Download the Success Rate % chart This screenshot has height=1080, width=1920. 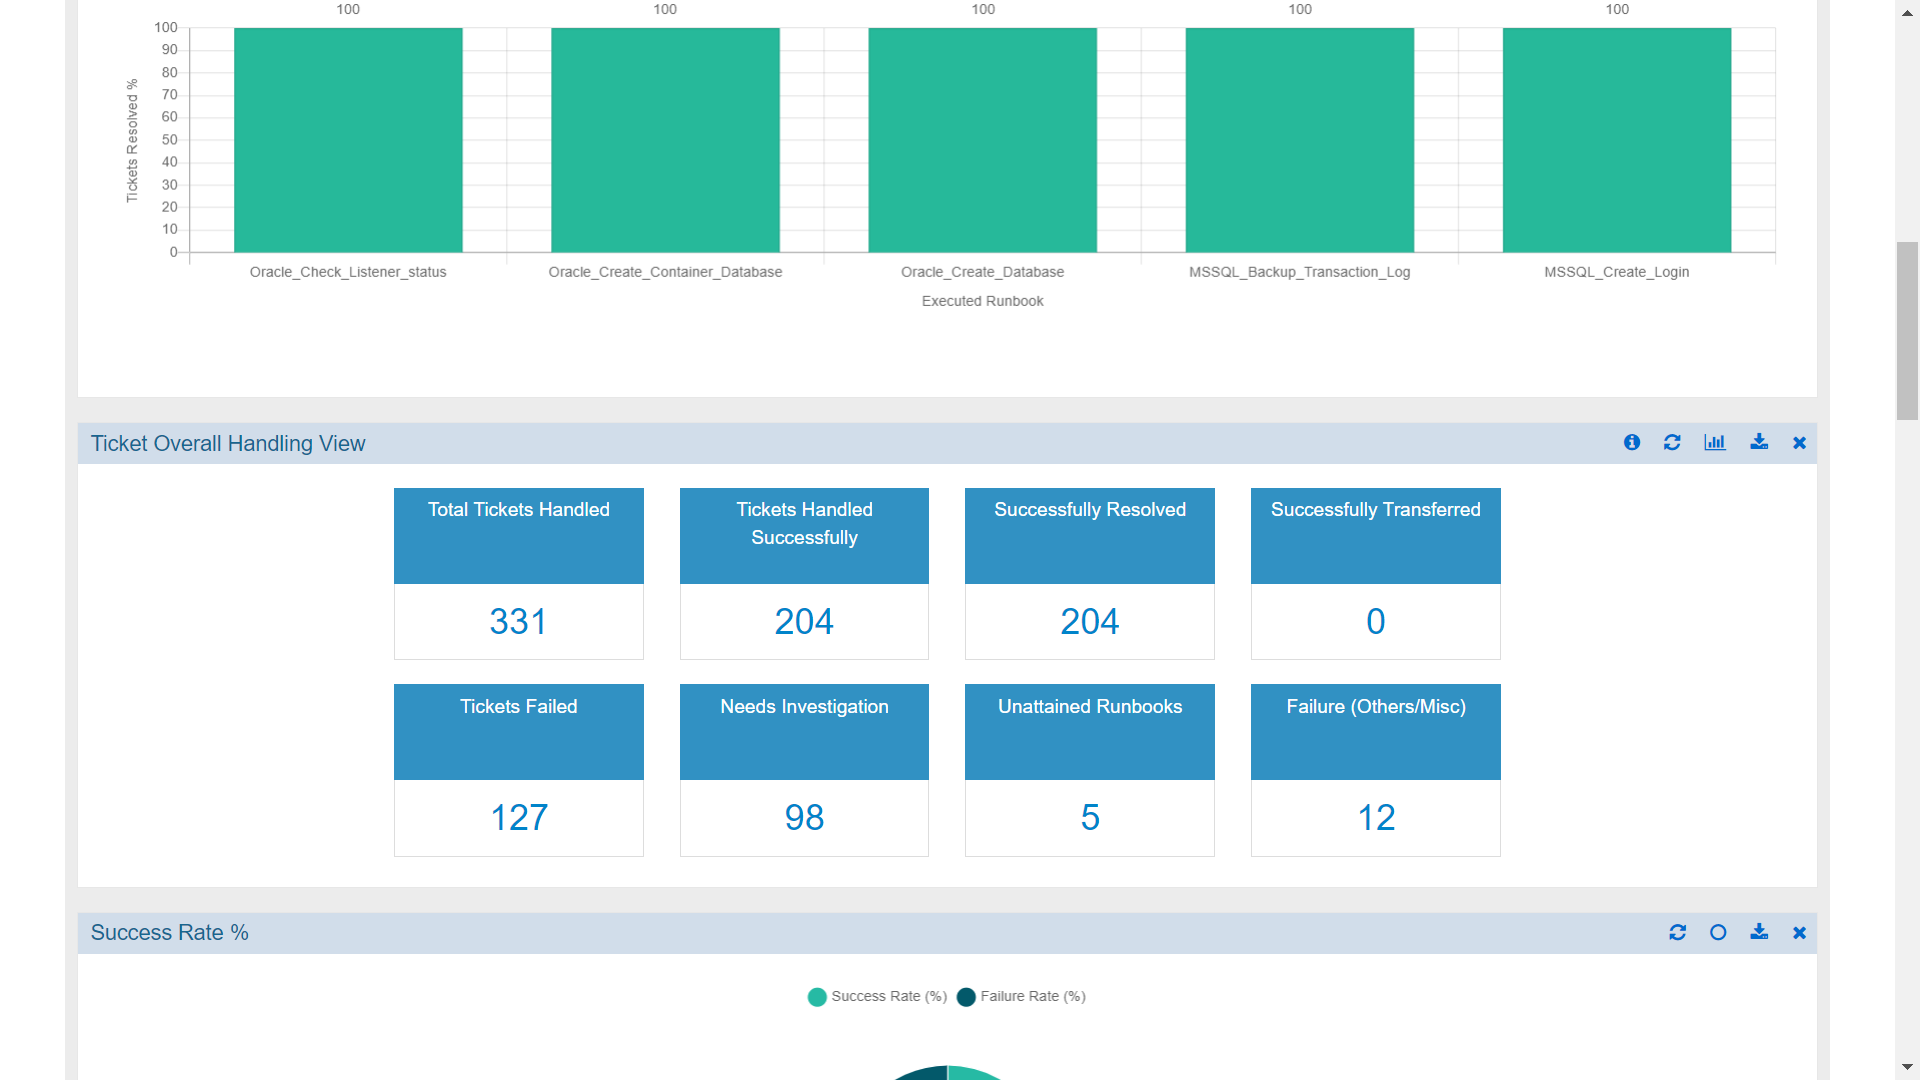point(1759,932)
